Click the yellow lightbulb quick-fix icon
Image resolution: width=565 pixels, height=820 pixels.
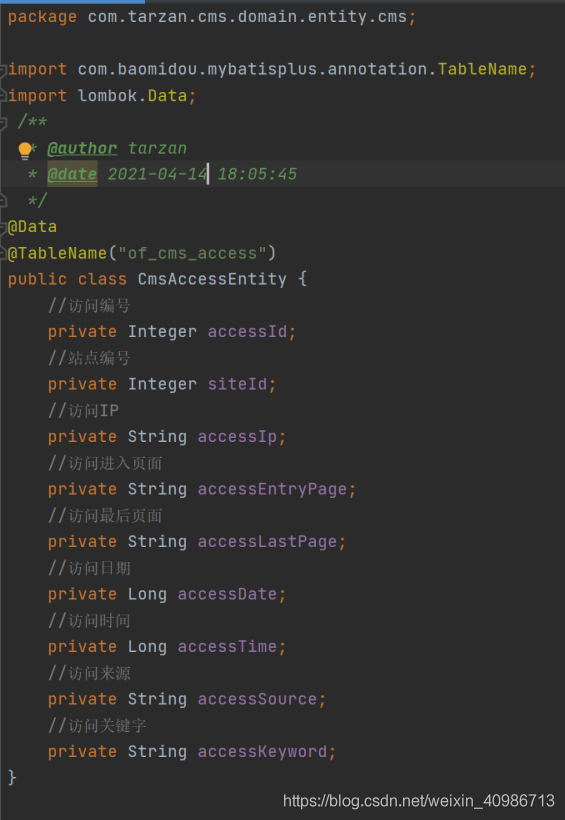(x=25, y=150)
